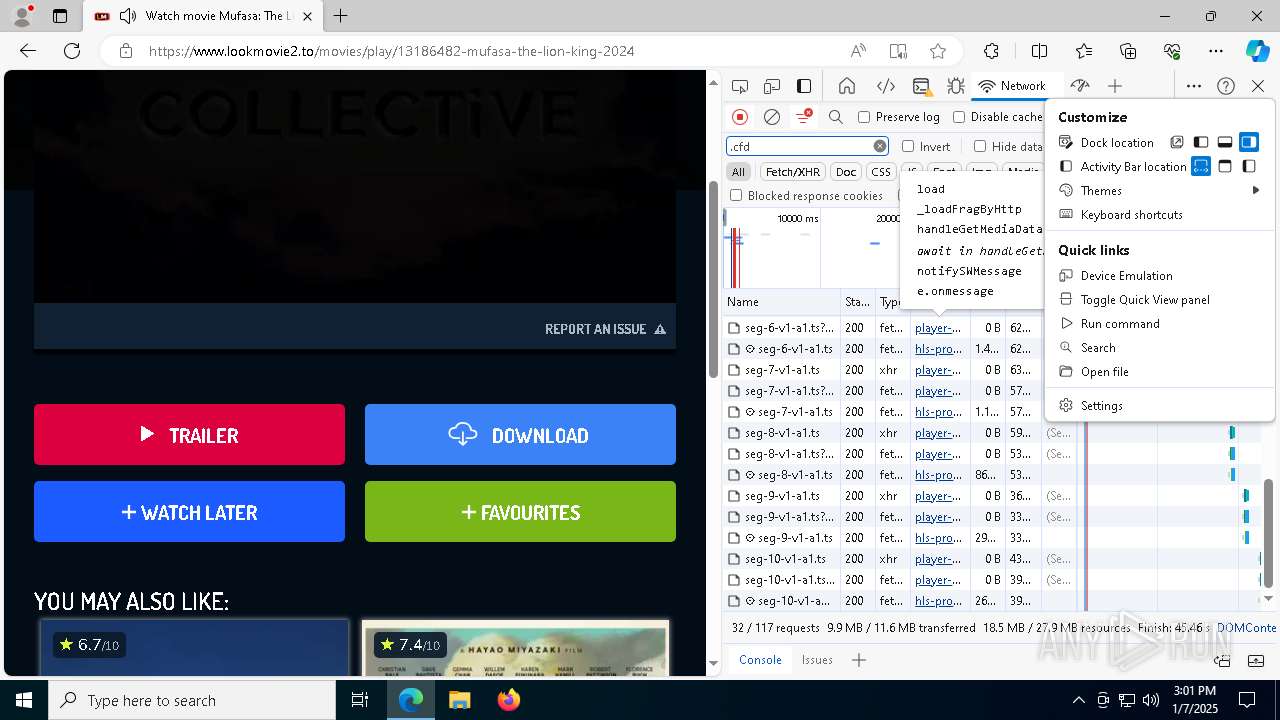Clear the network log
The image size is (1280, 720).
772,117
